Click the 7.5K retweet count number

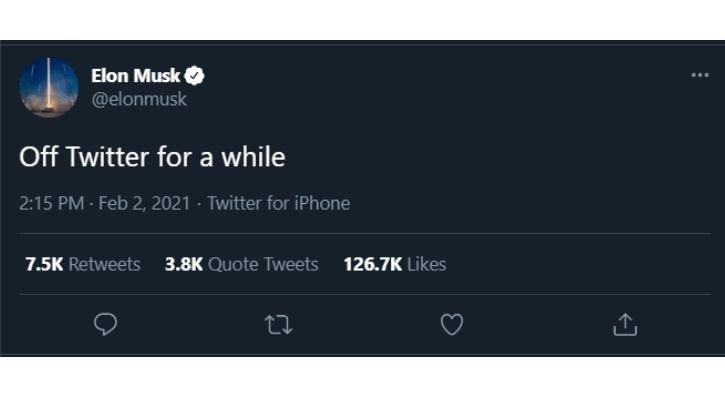[42, 264]
